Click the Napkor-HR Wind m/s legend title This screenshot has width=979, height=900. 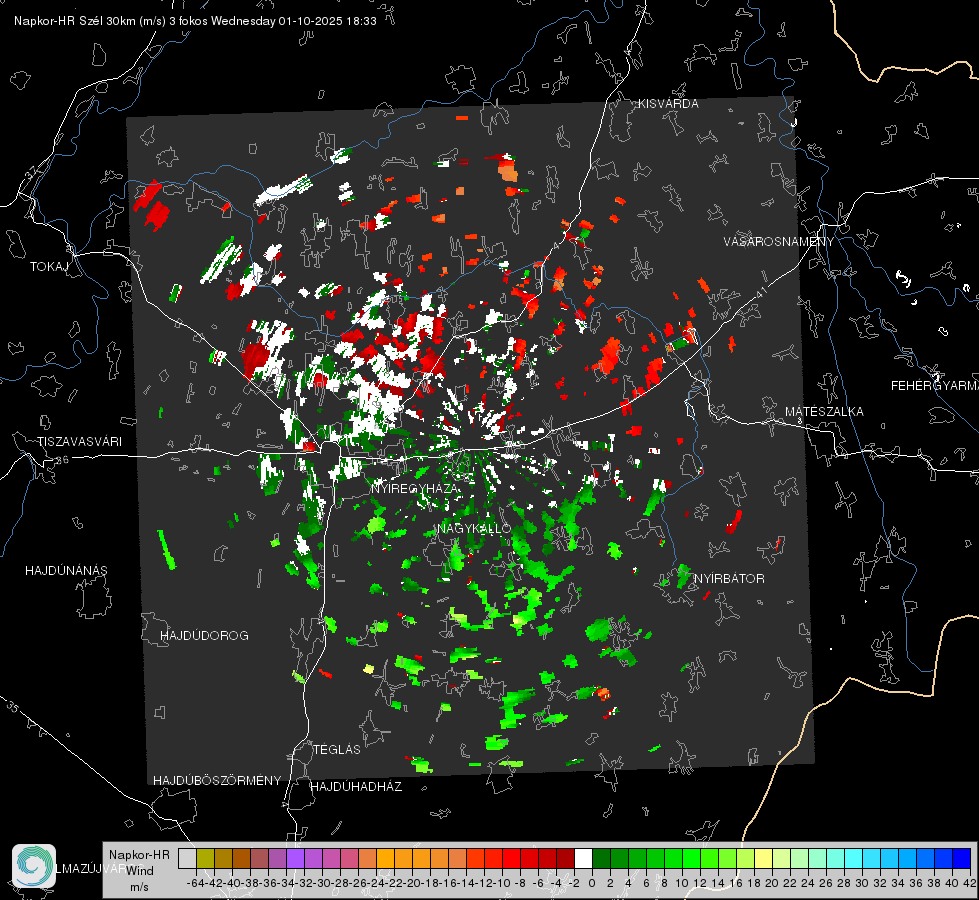pos(139,870)
